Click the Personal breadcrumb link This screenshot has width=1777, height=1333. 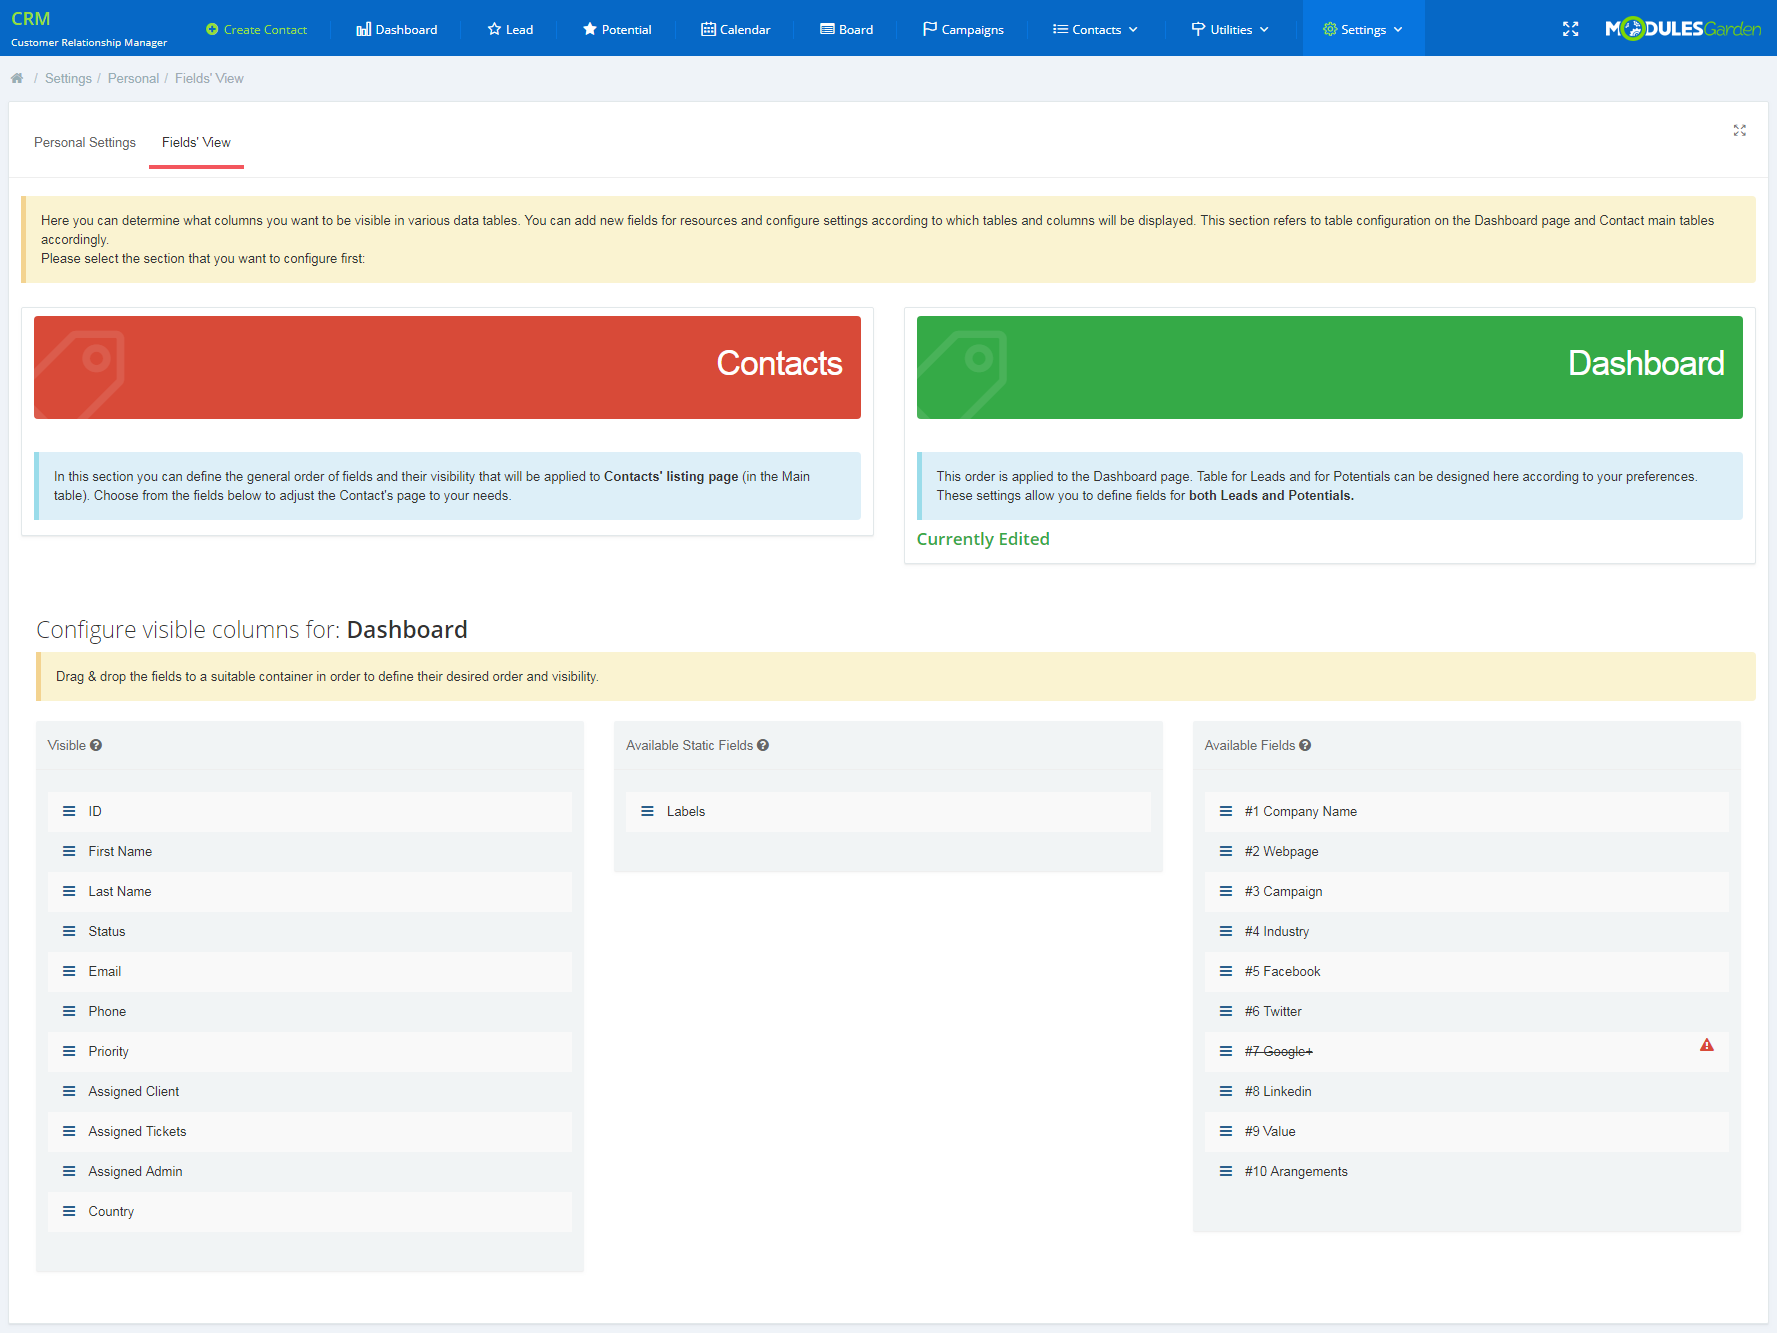coord(133,78)
